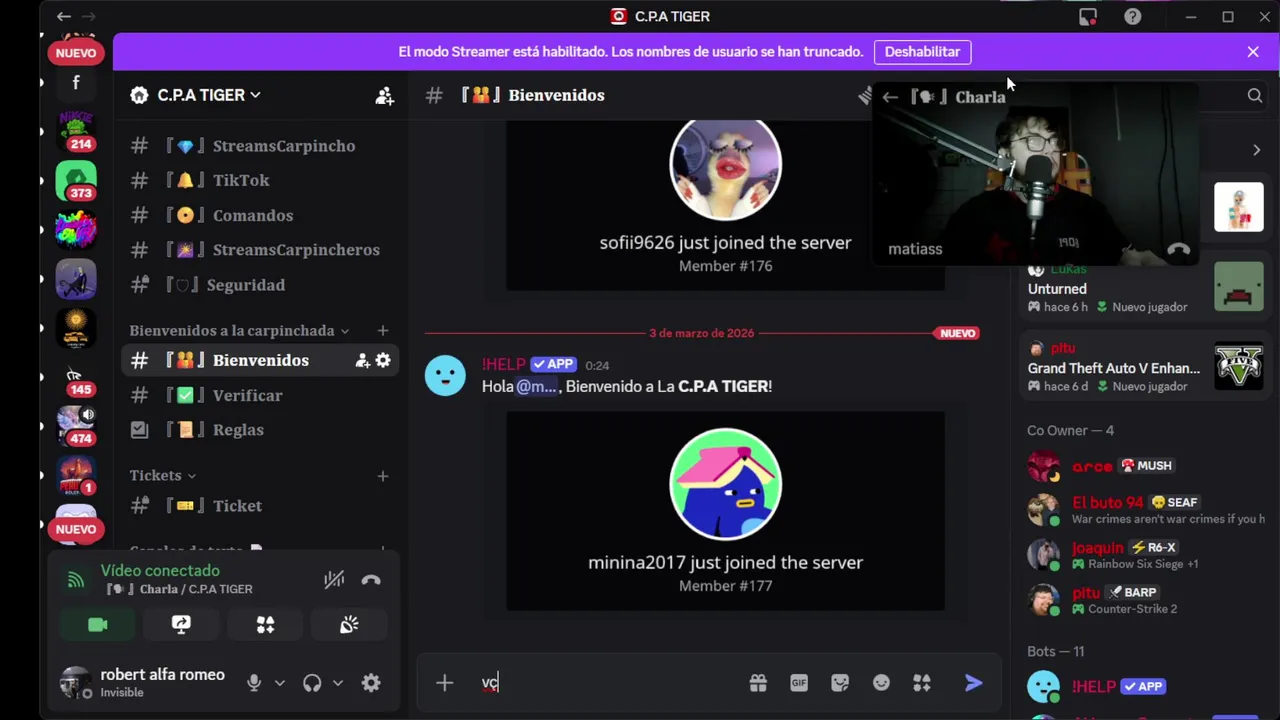Mute the microphone

(x=254, y=683)
